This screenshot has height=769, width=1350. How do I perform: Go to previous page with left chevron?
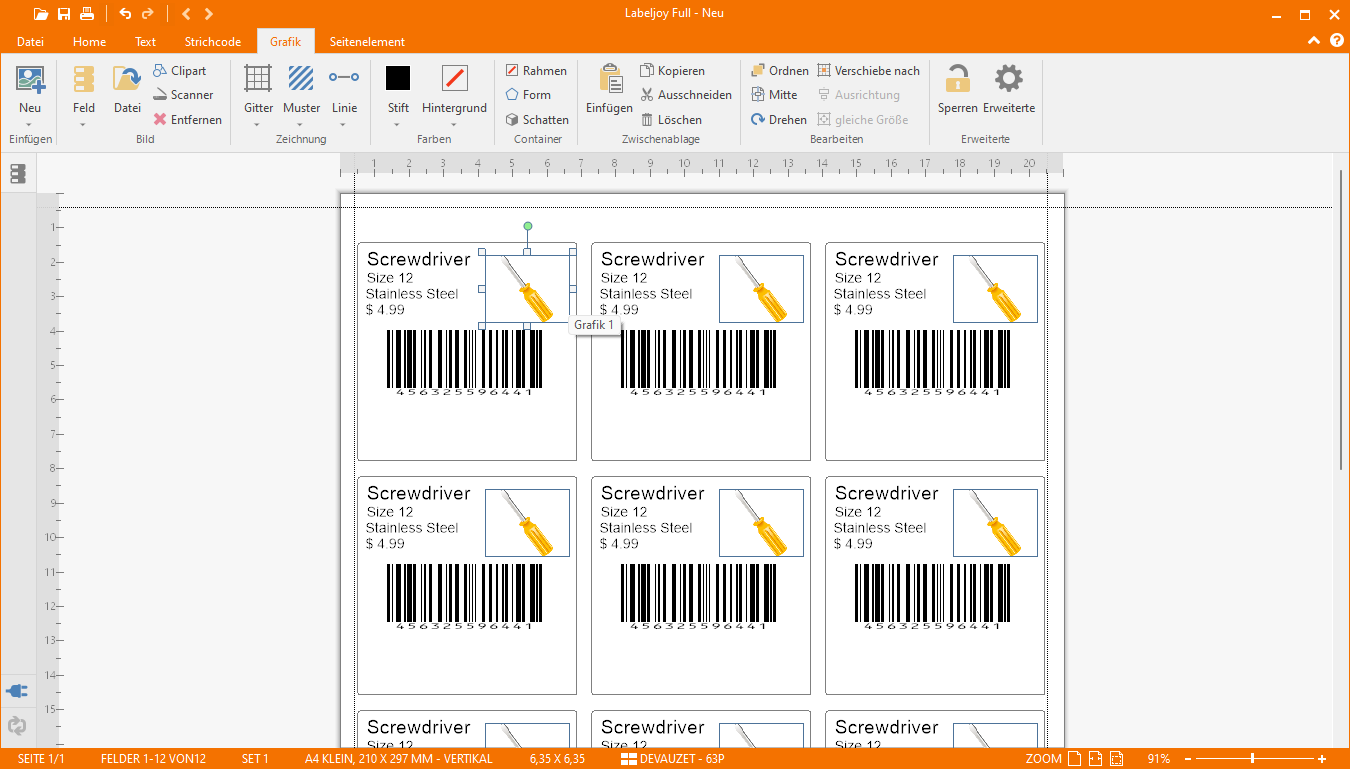coord(186,14)
